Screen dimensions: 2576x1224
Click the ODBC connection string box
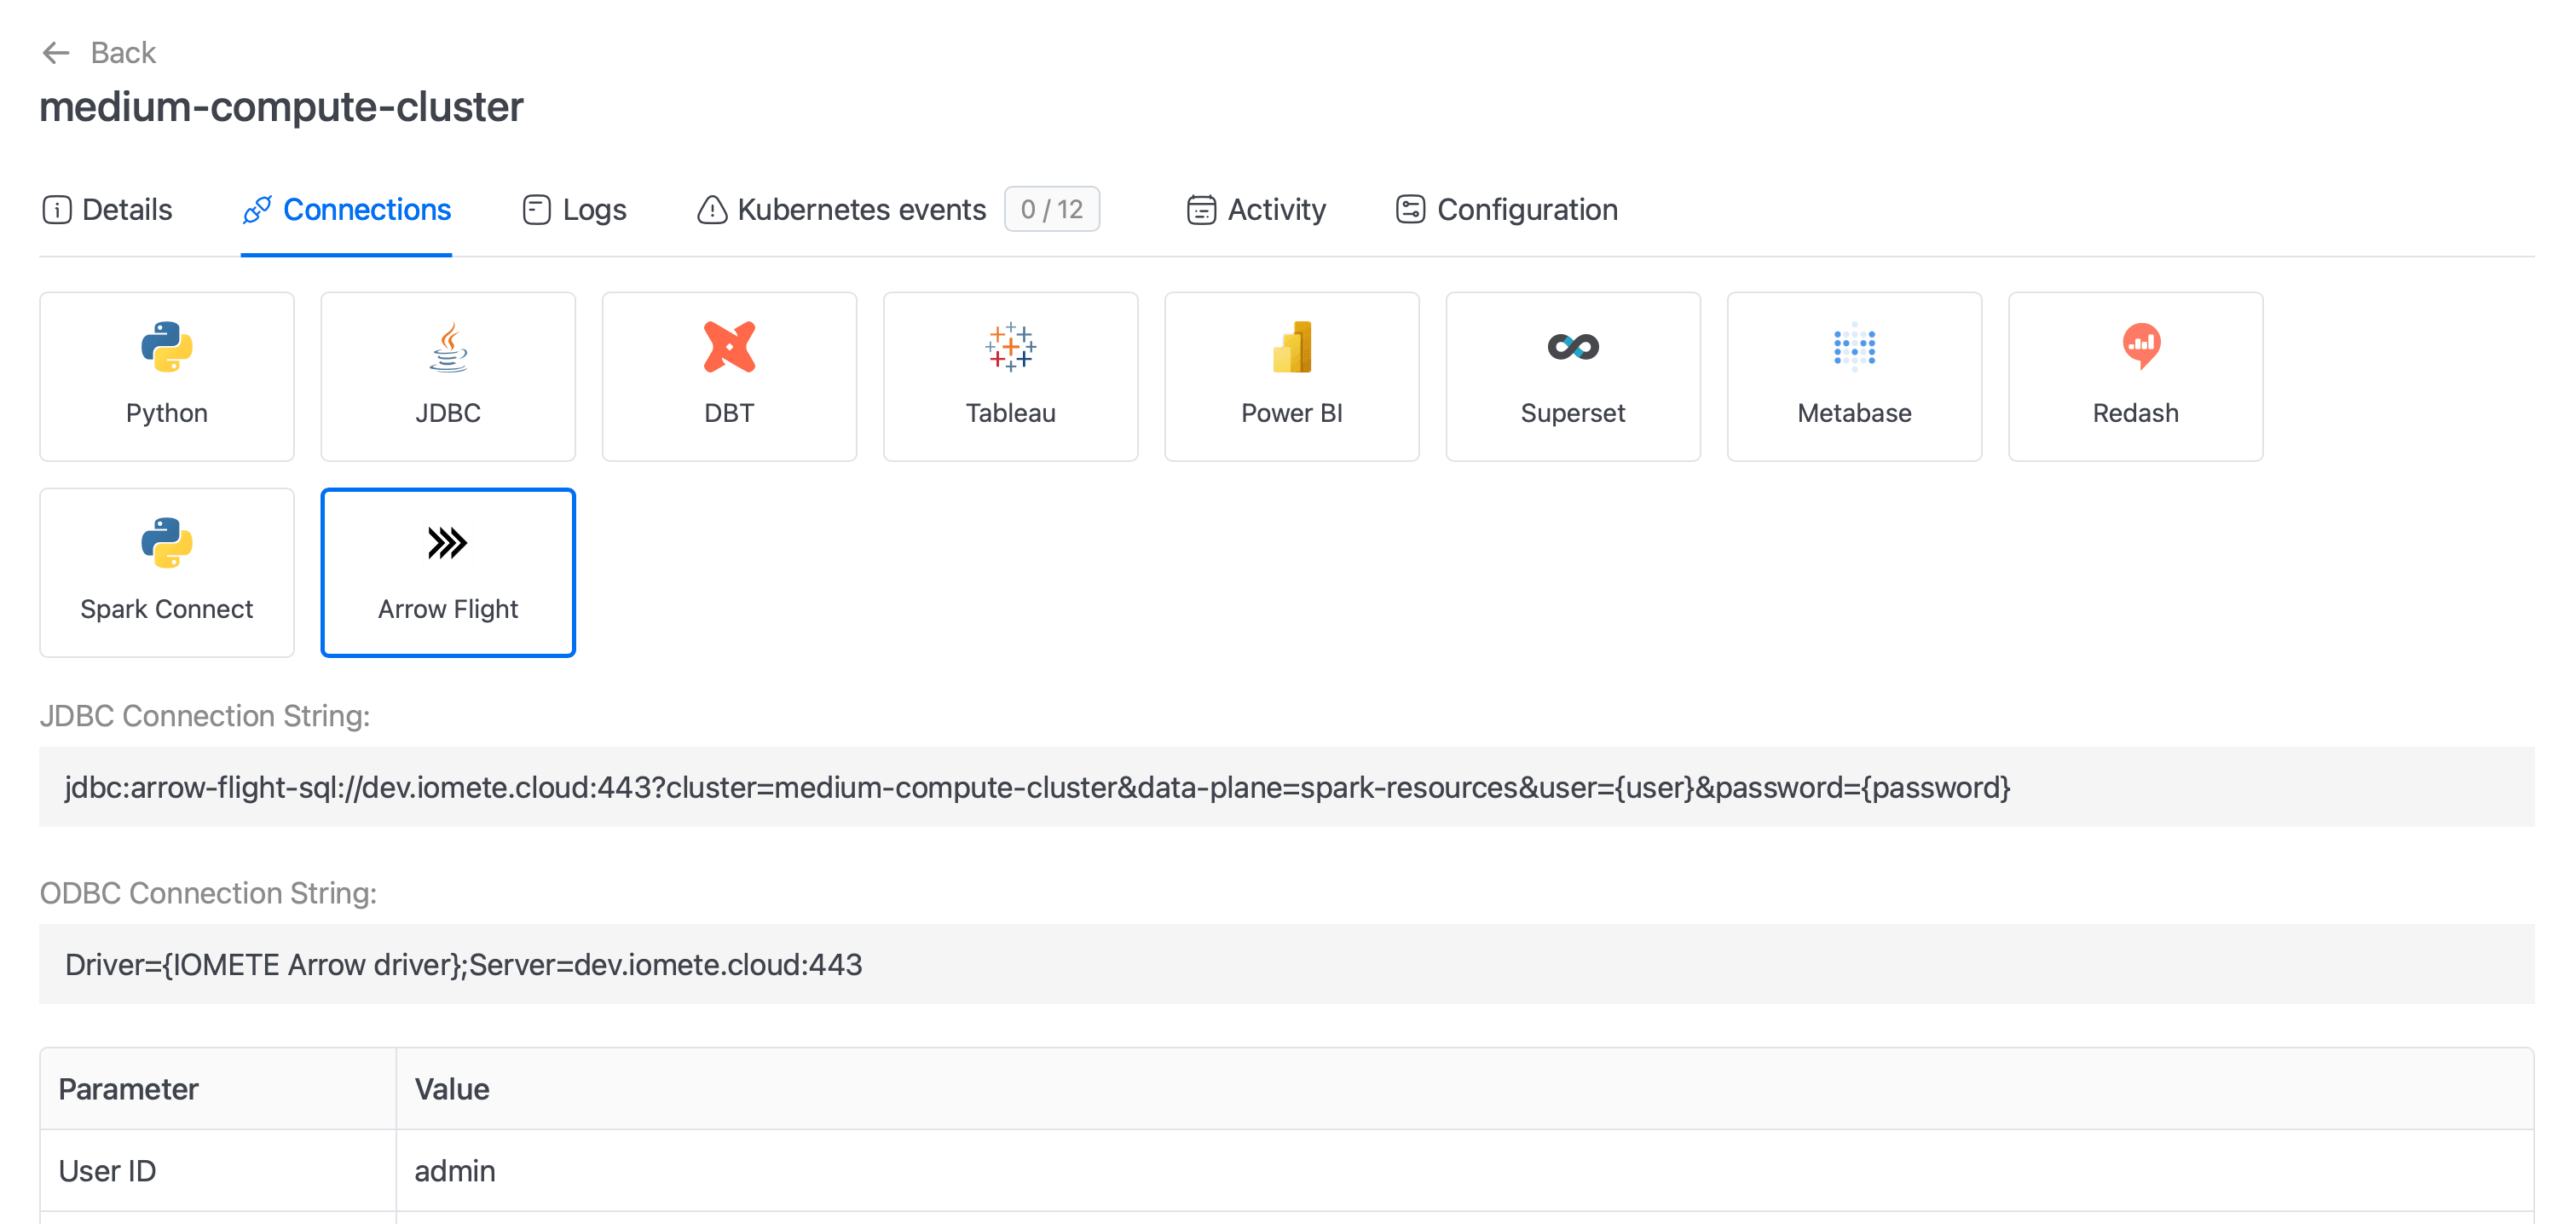pos(1286,964)
